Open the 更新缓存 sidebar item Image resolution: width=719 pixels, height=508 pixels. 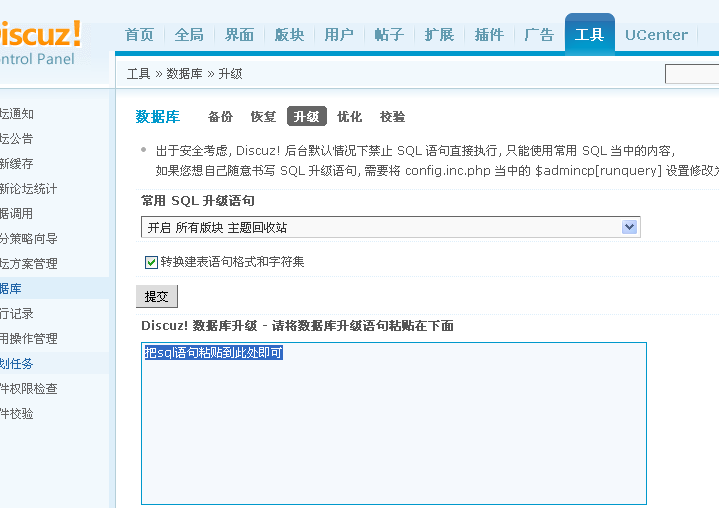pyautogui.click(x=17, y=164)
